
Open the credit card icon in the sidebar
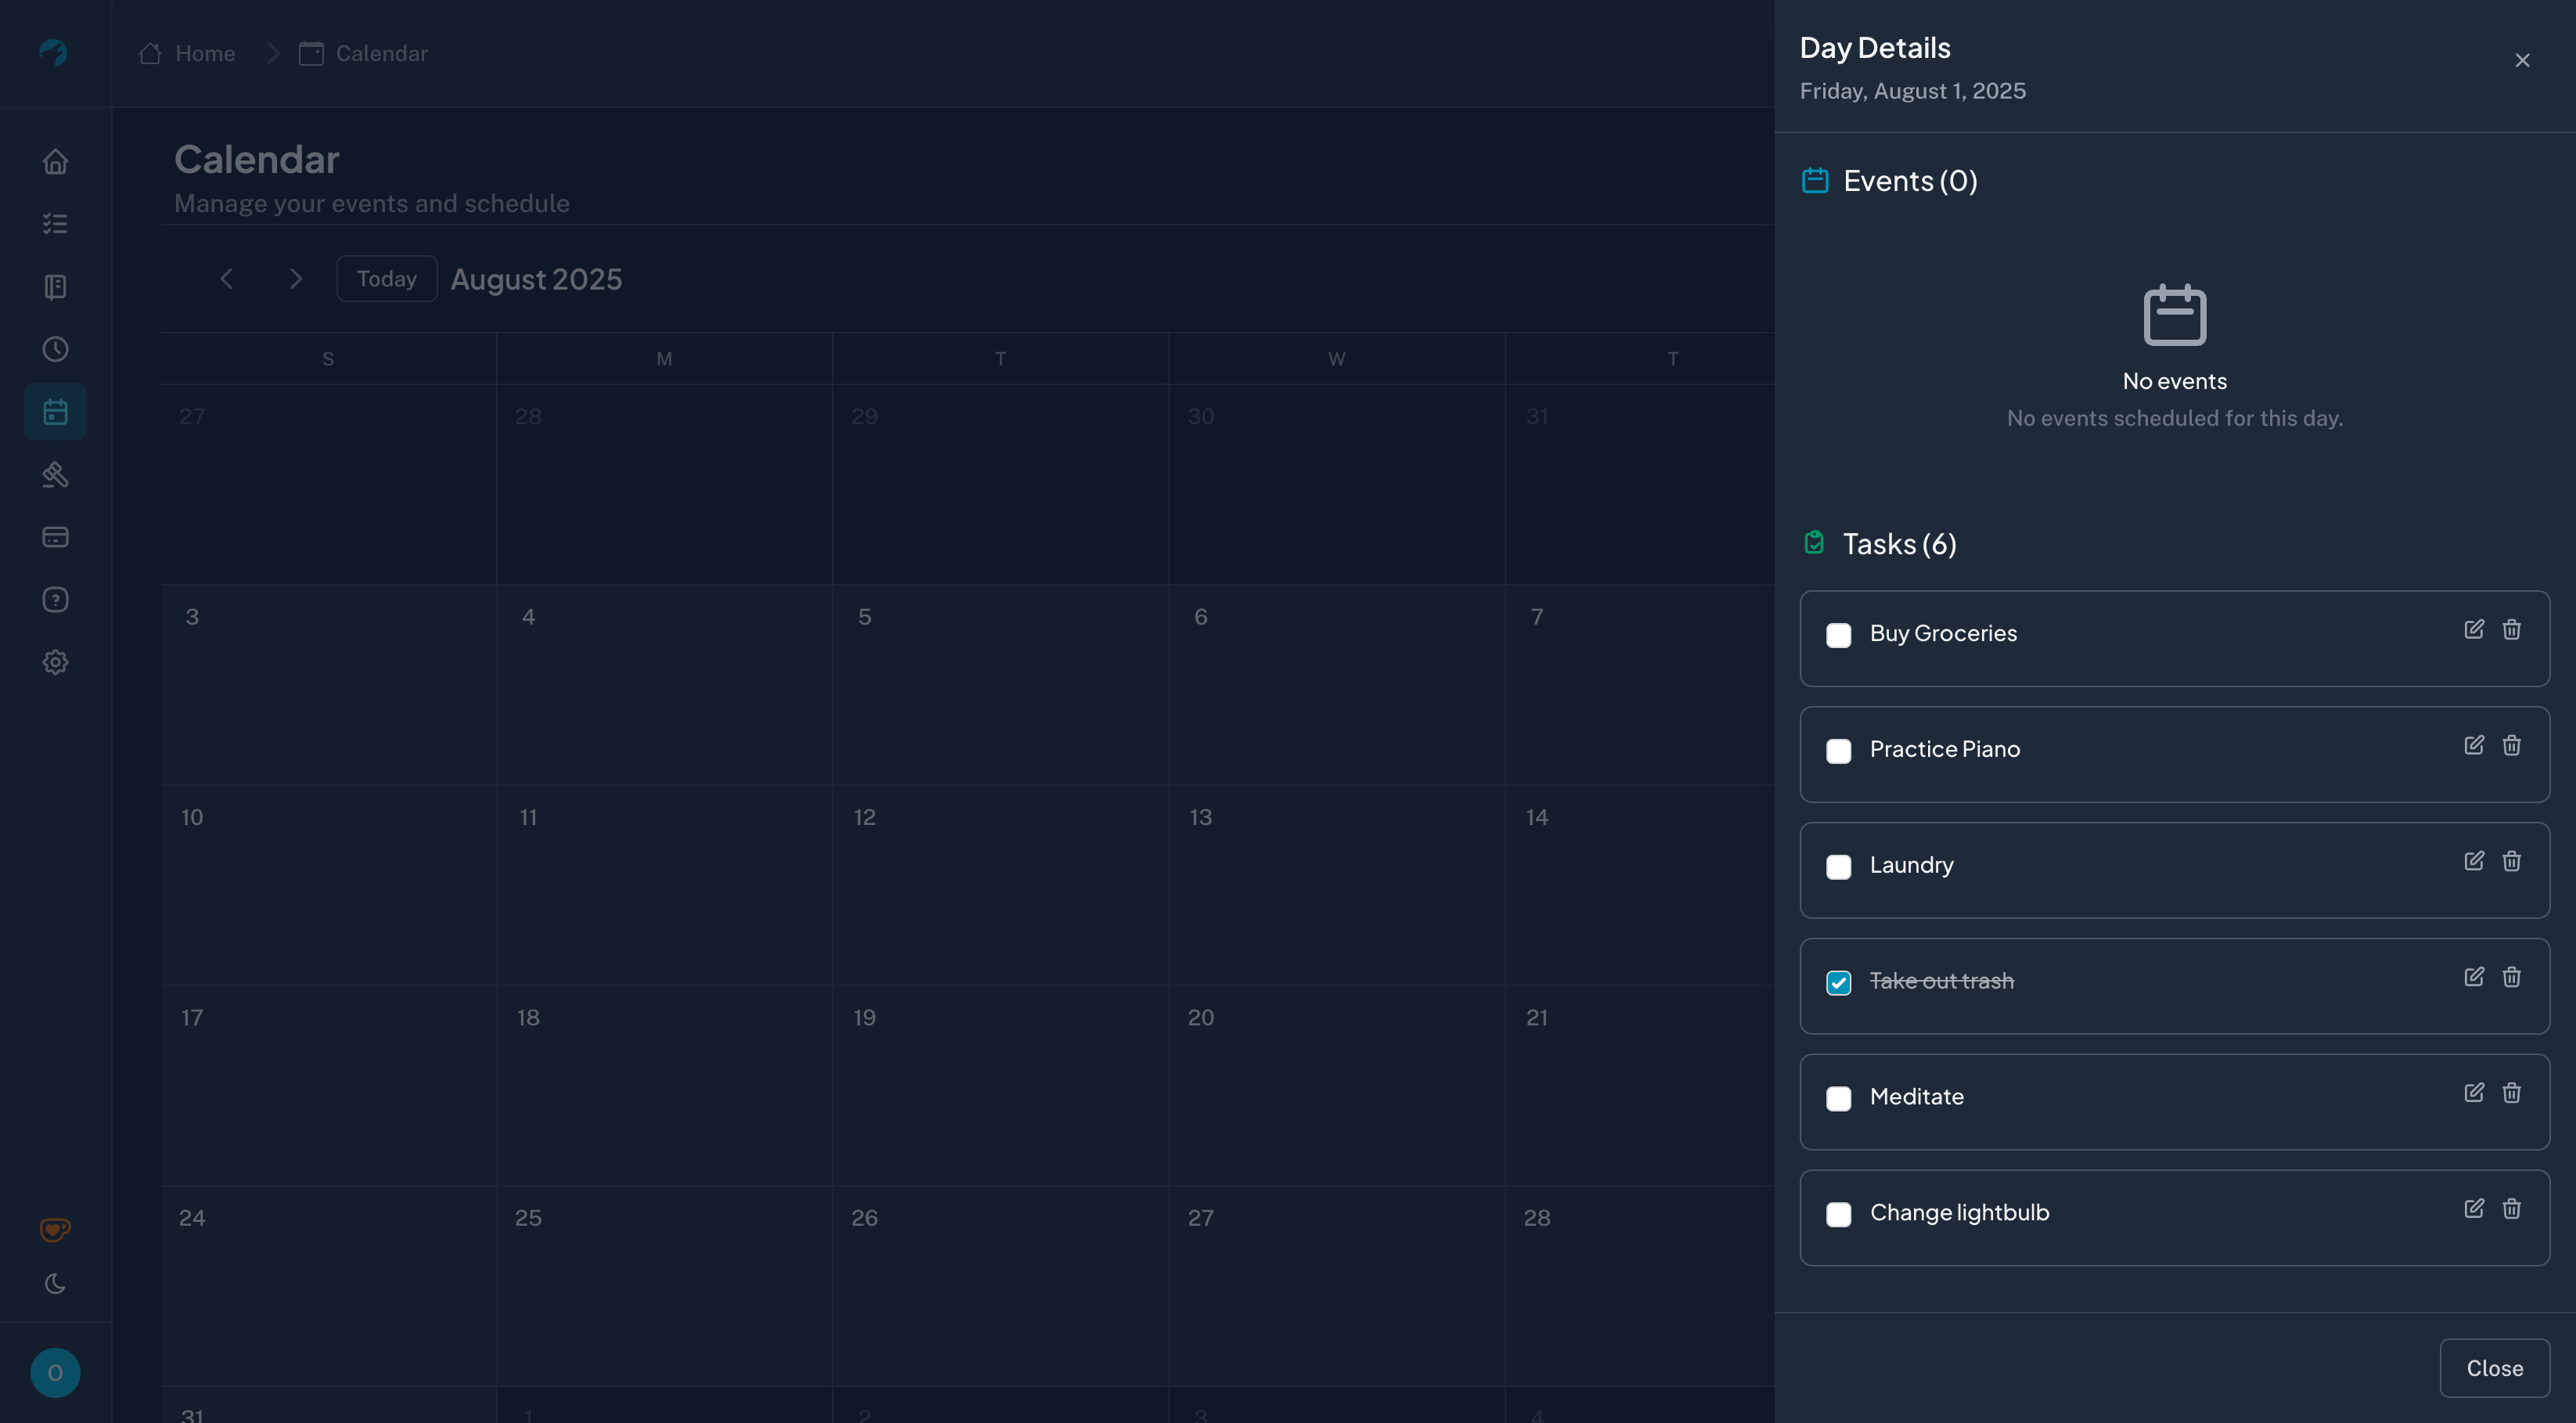click(55, 537)
